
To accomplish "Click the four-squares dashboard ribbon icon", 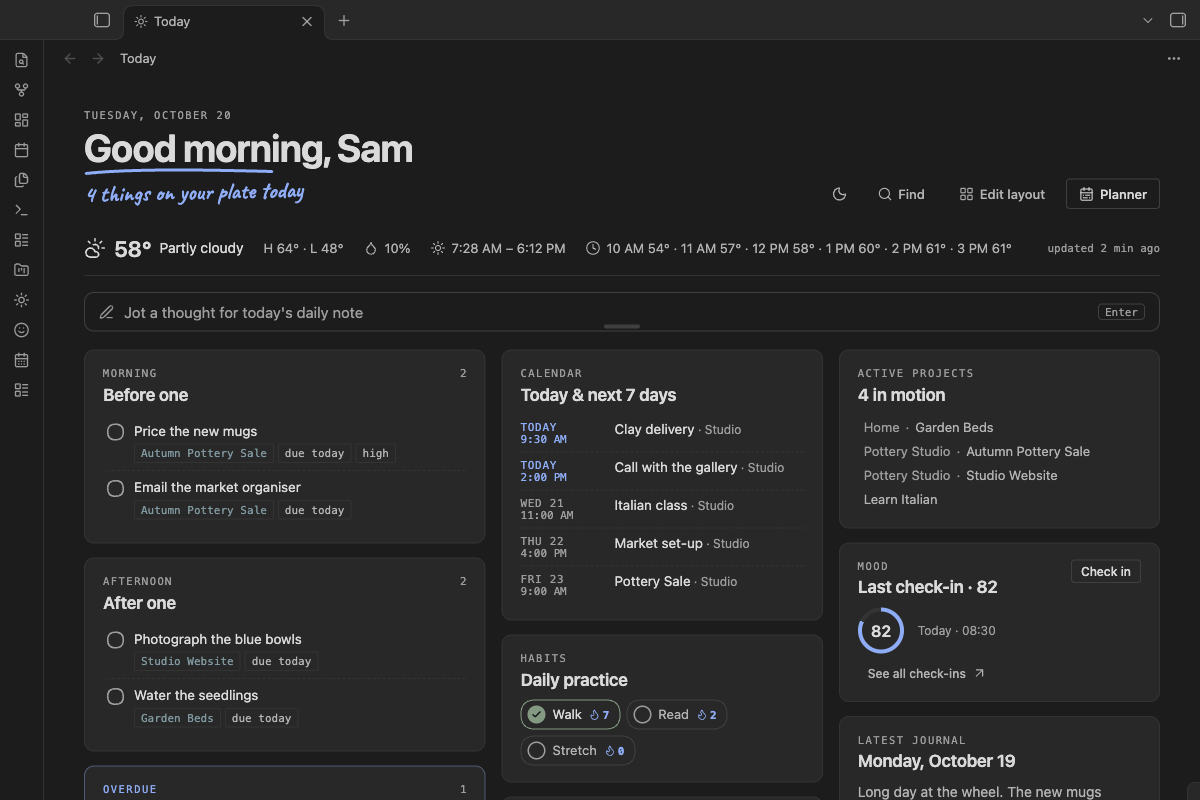I will (22, 120).
